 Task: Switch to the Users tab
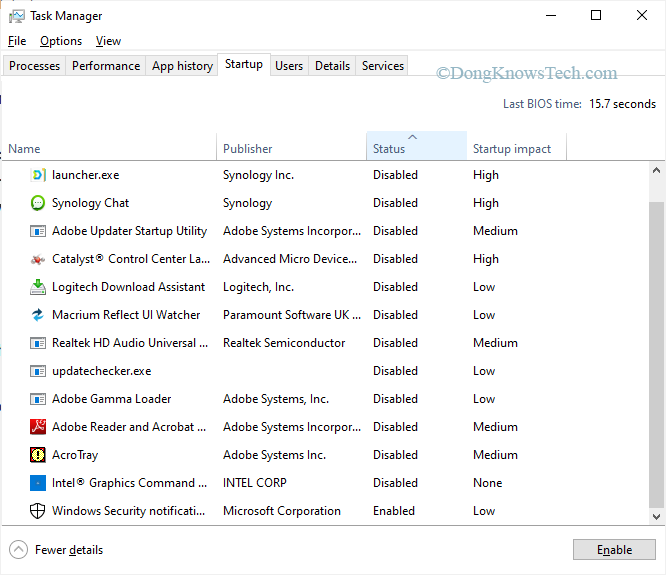coord(289,66)
